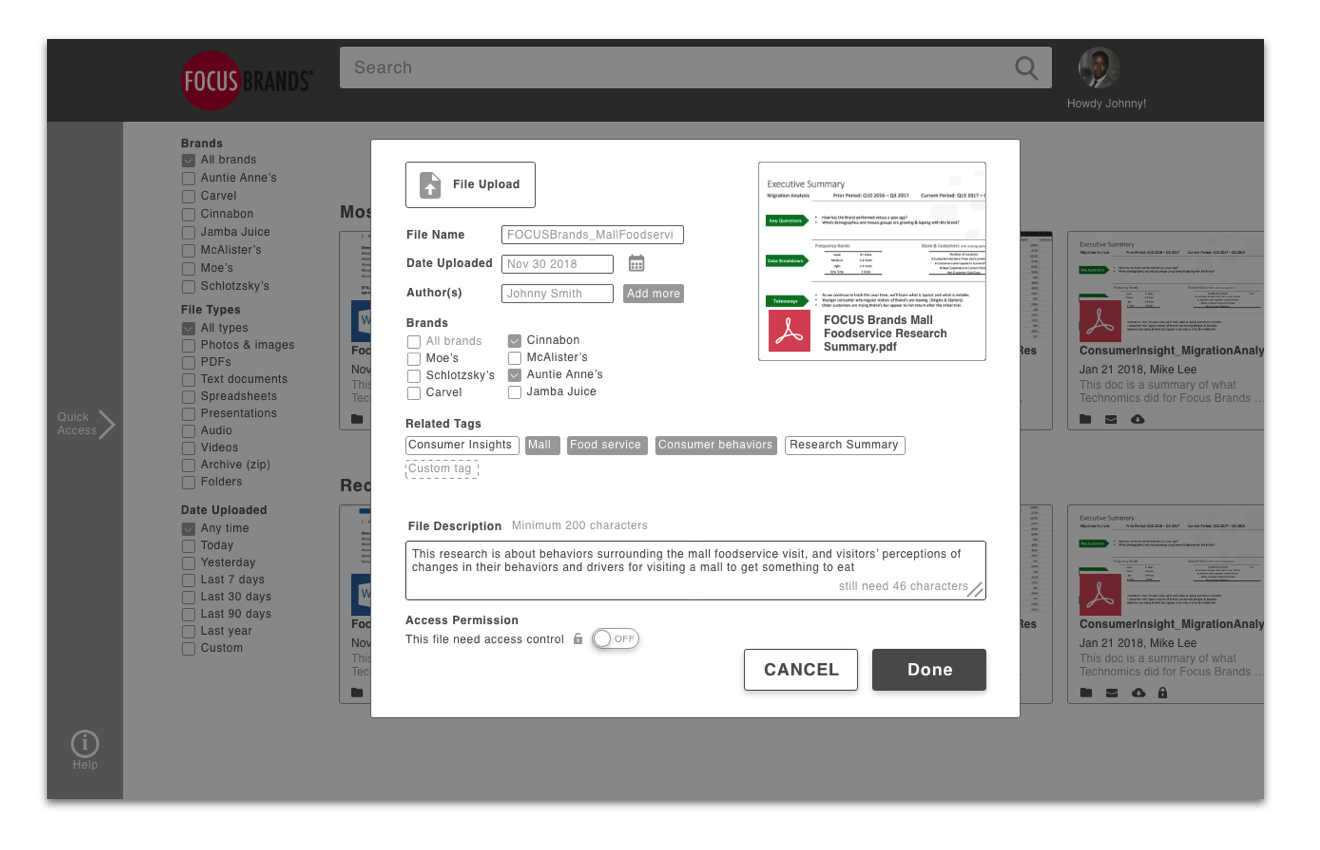This screenshot has width=1320, height=850.
Task: Check the Photos & images filter
Action: click(188, 345)
